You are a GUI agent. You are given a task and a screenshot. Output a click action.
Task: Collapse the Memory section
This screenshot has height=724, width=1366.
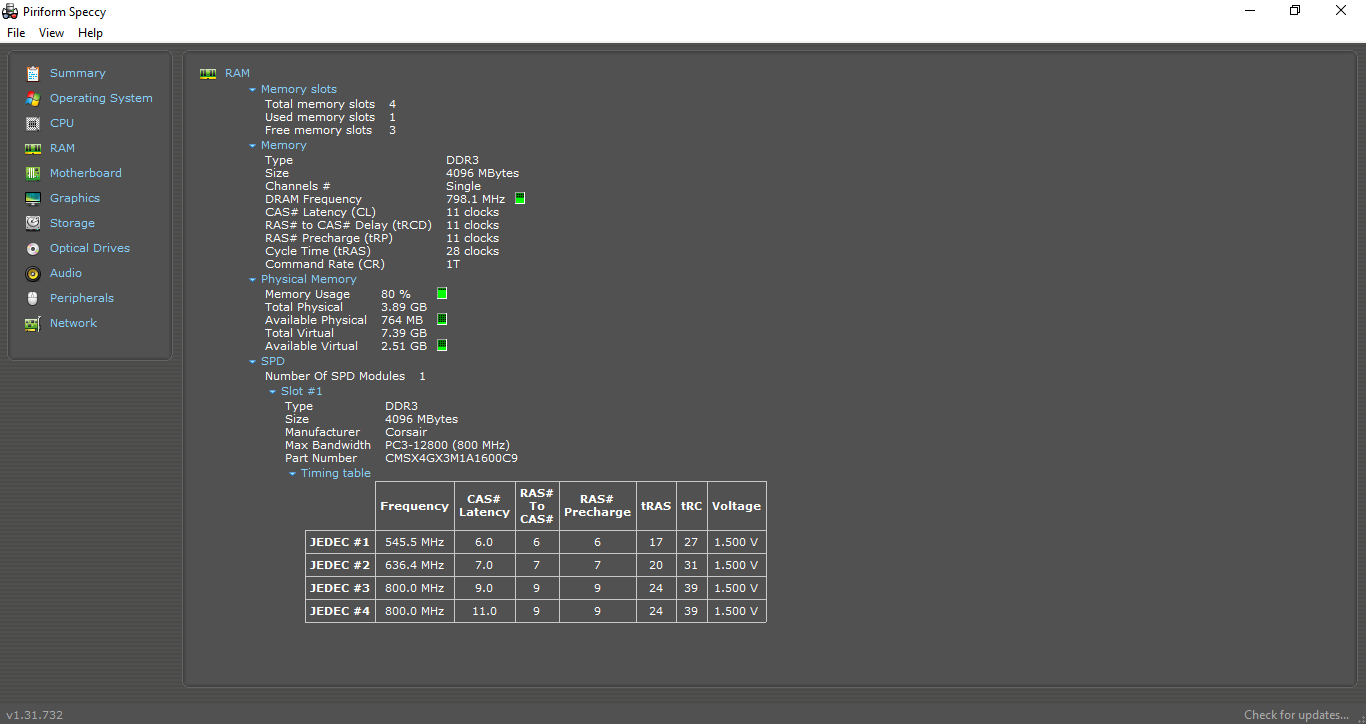253,145
